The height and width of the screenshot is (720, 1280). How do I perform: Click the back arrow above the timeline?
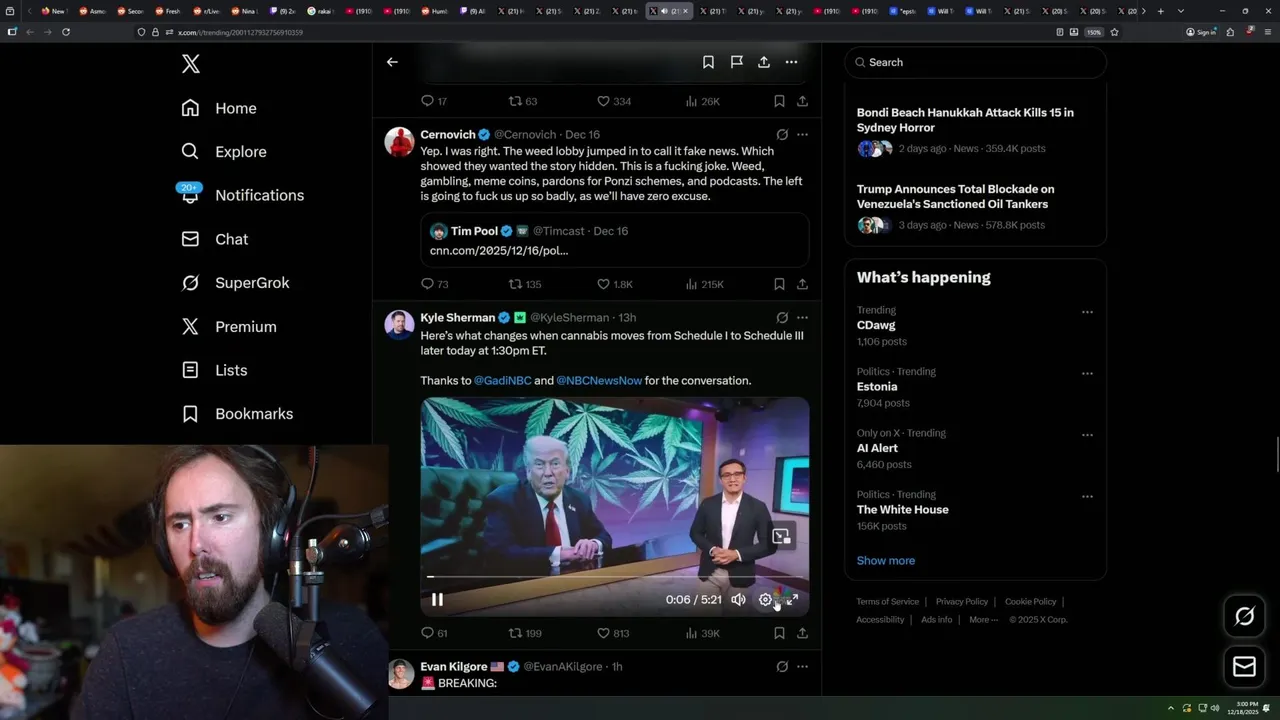pos(392,62)
